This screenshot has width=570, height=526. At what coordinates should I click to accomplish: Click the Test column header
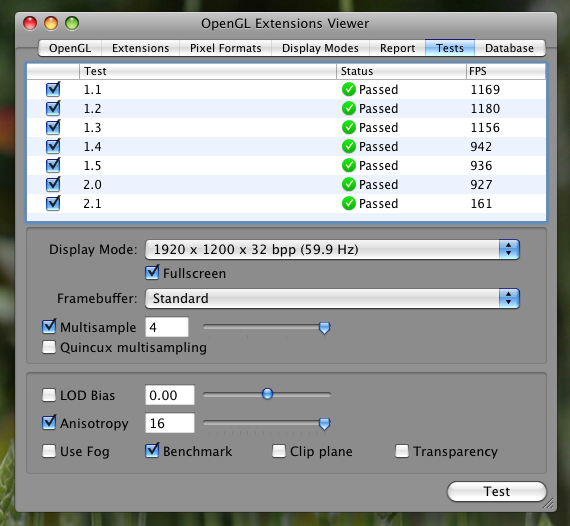coord(208,71)
